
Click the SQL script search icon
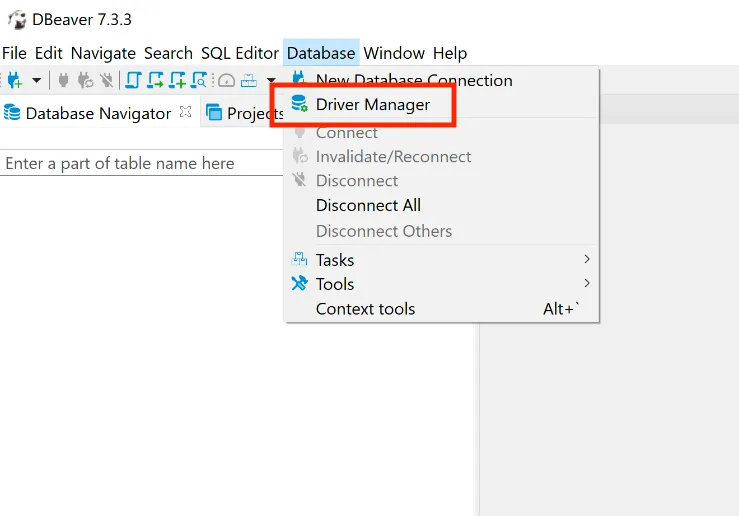pyautogui.click(x=199, y=81)
